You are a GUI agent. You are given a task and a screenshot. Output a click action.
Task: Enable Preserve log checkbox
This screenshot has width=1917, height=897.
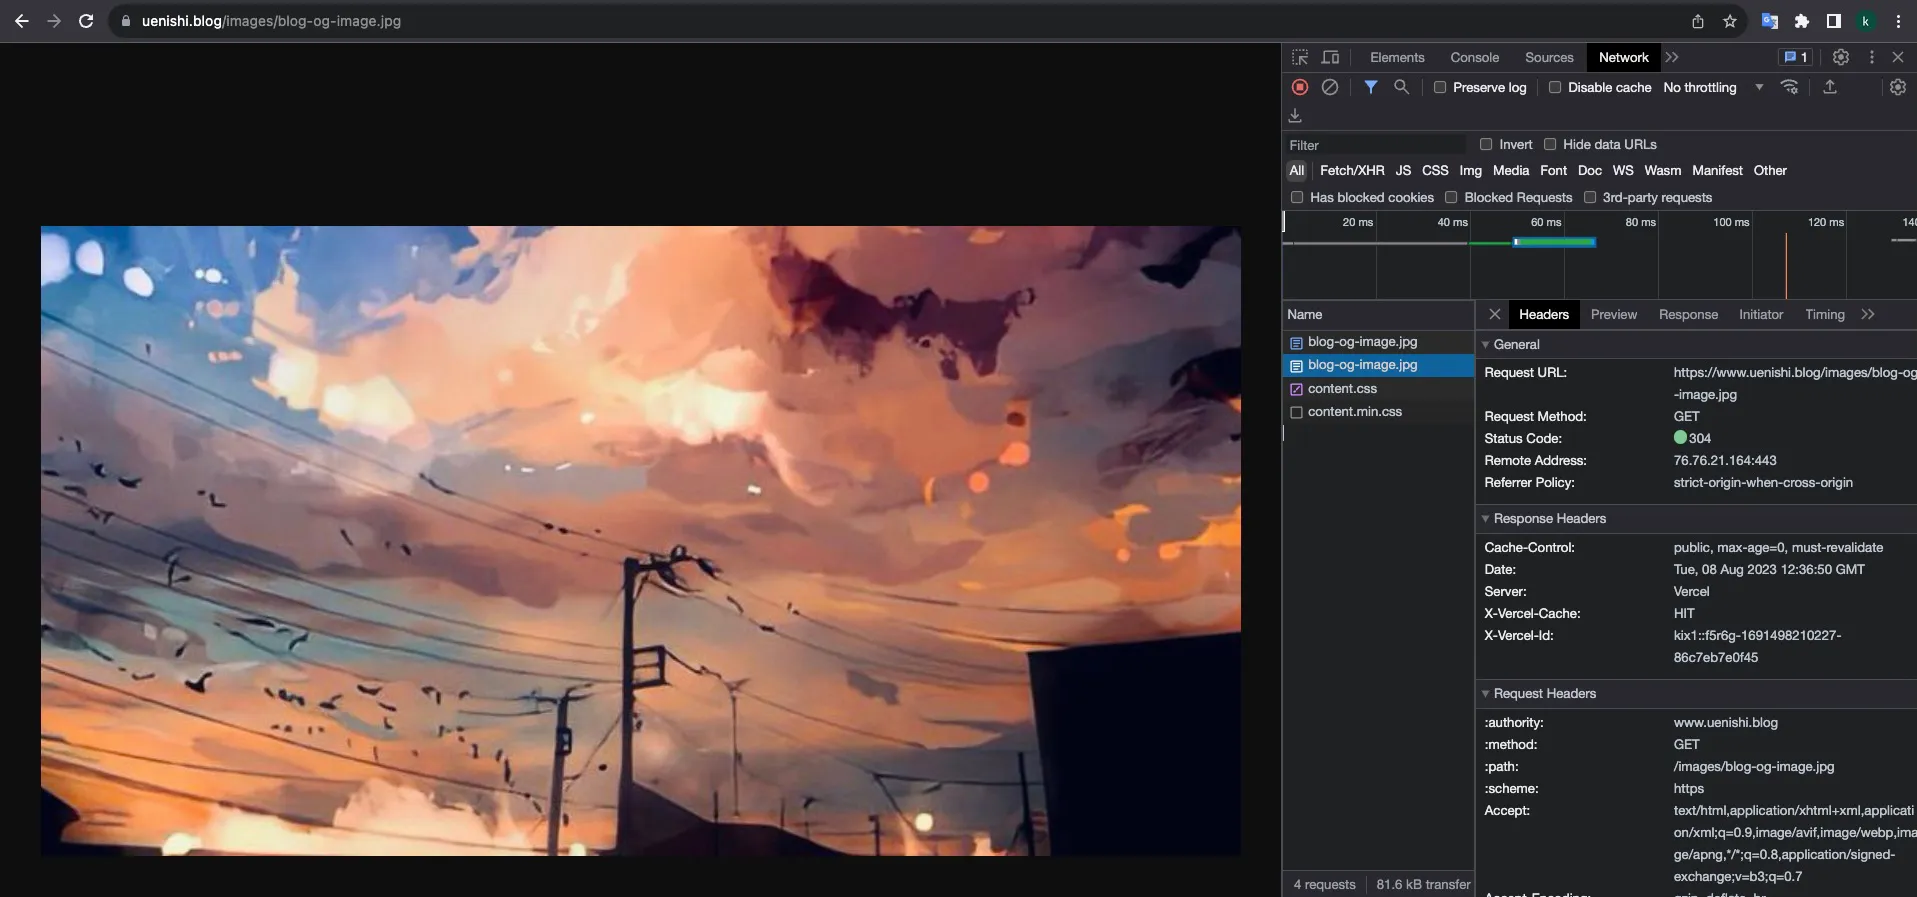pos(1440,87)
